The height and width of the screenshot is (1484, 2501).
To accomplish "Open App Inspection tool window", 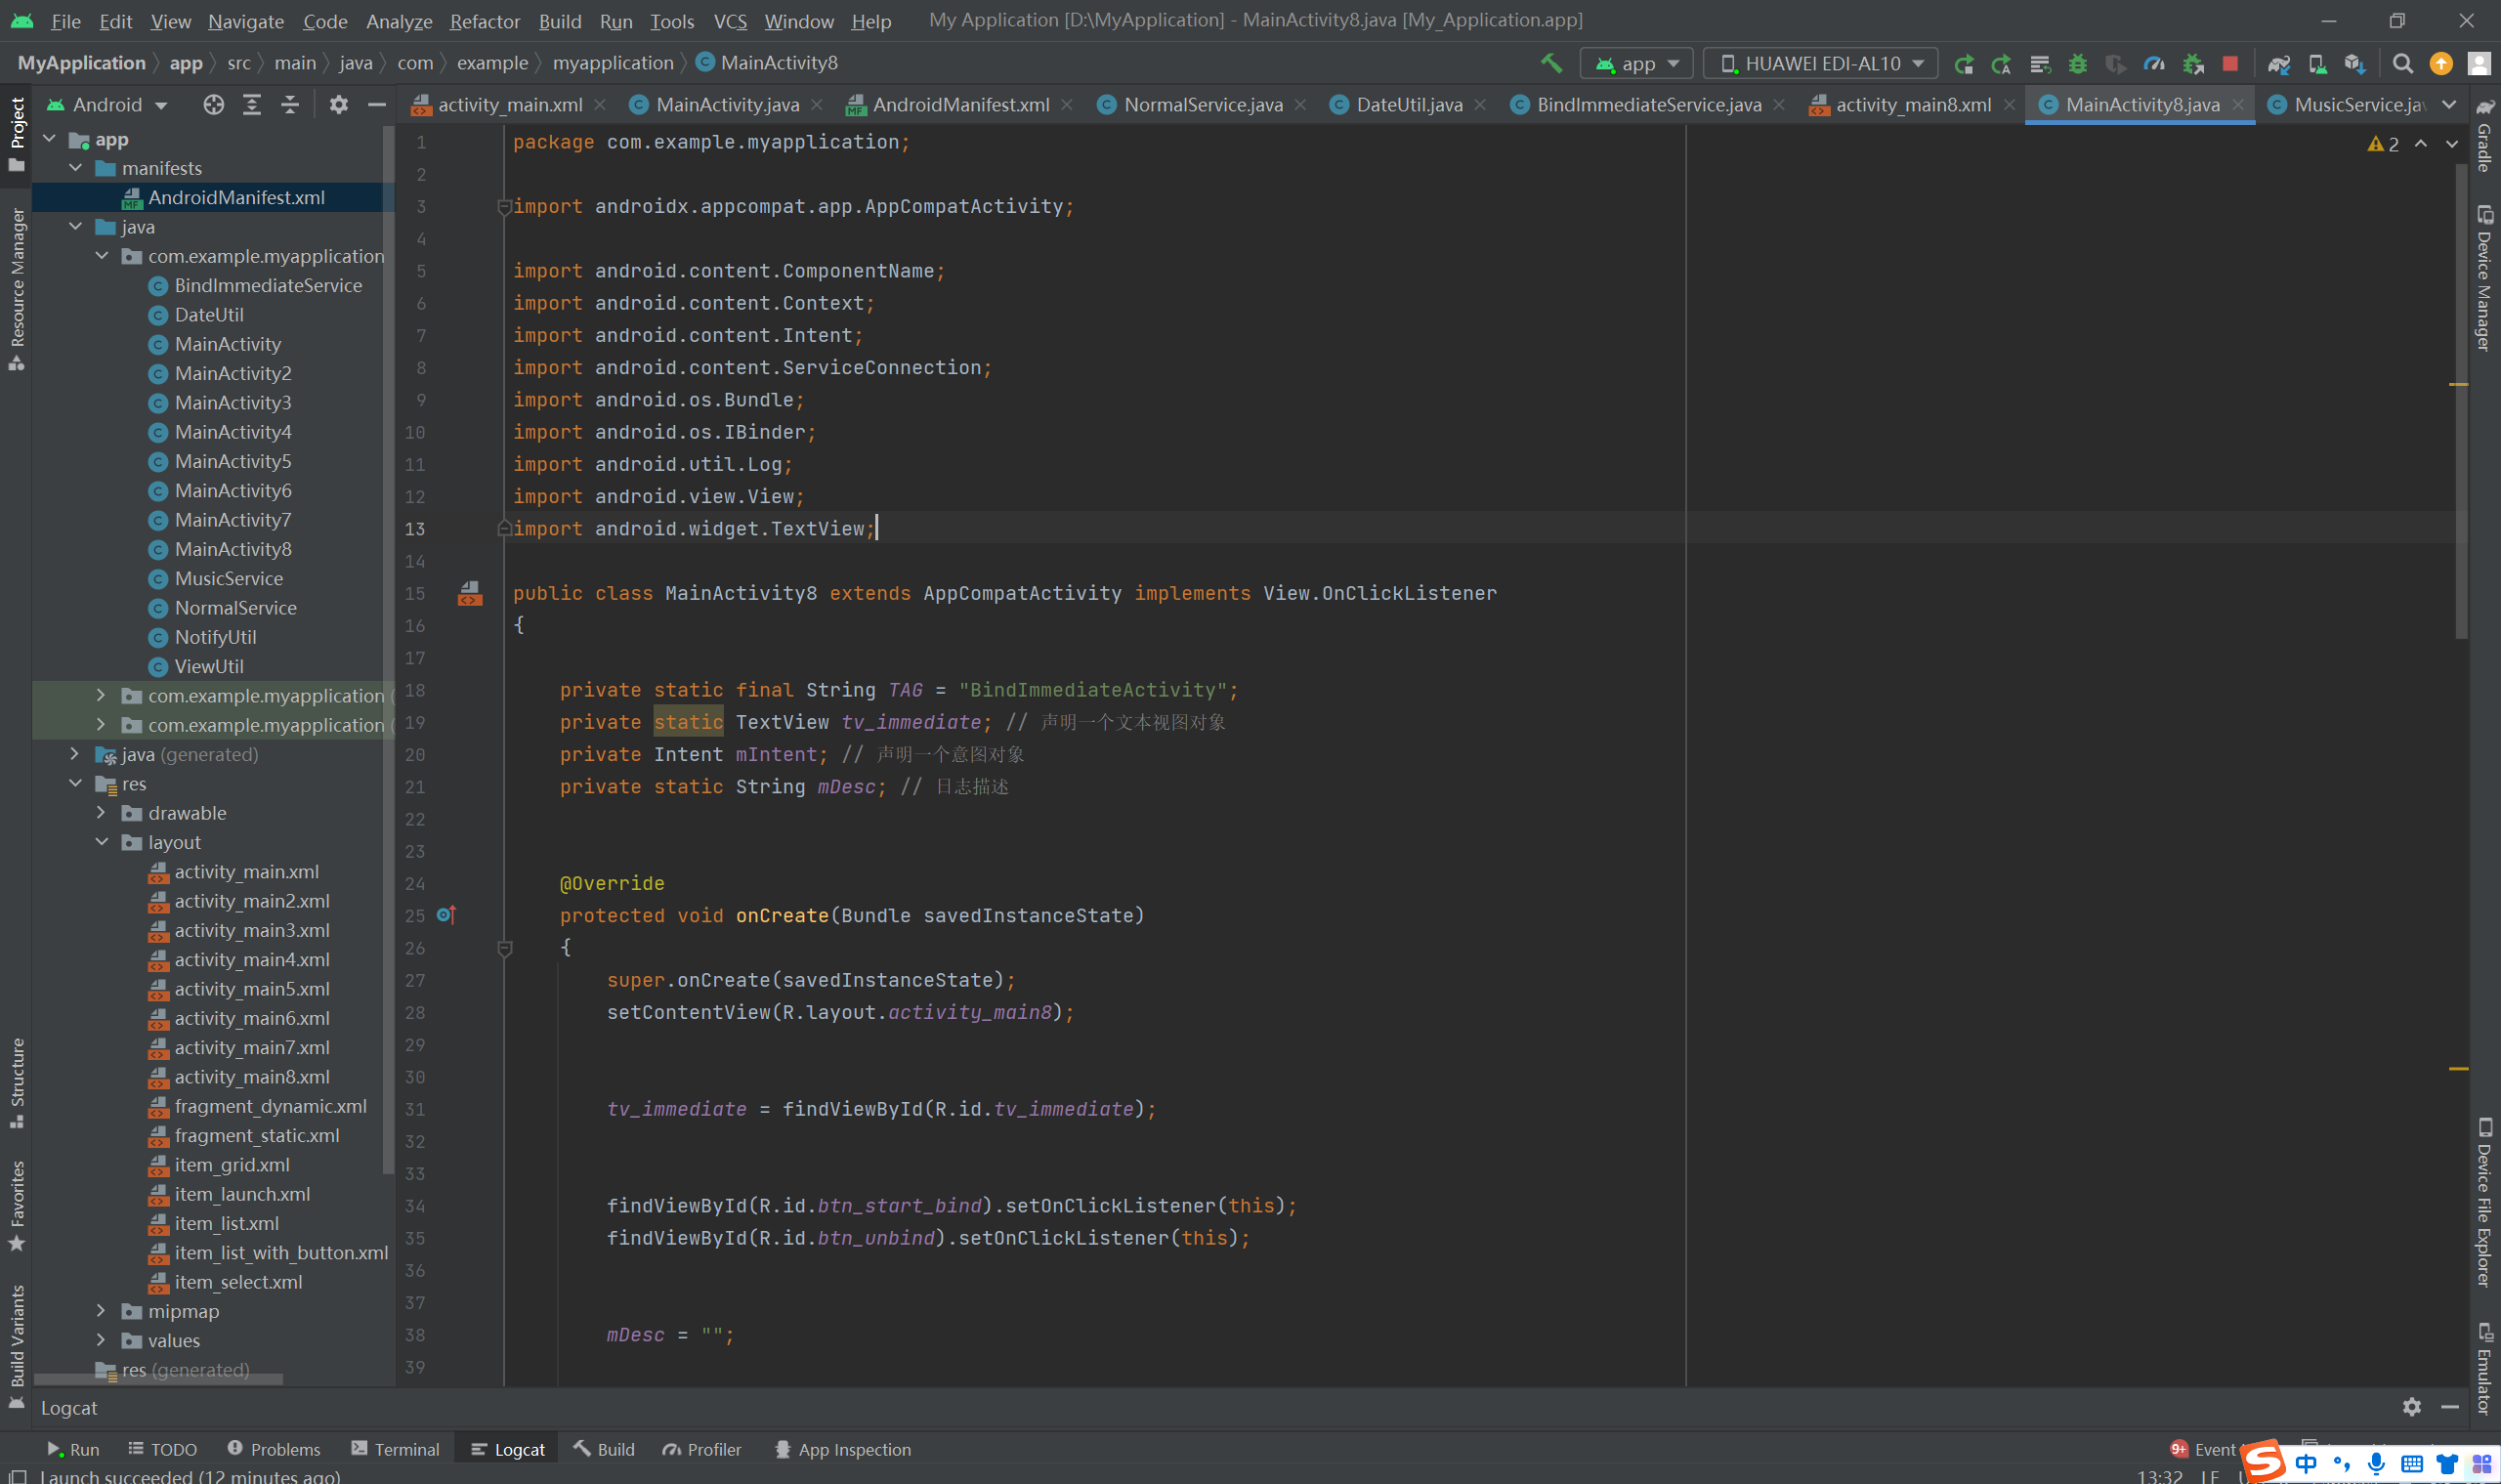I will pos(842,1449).
